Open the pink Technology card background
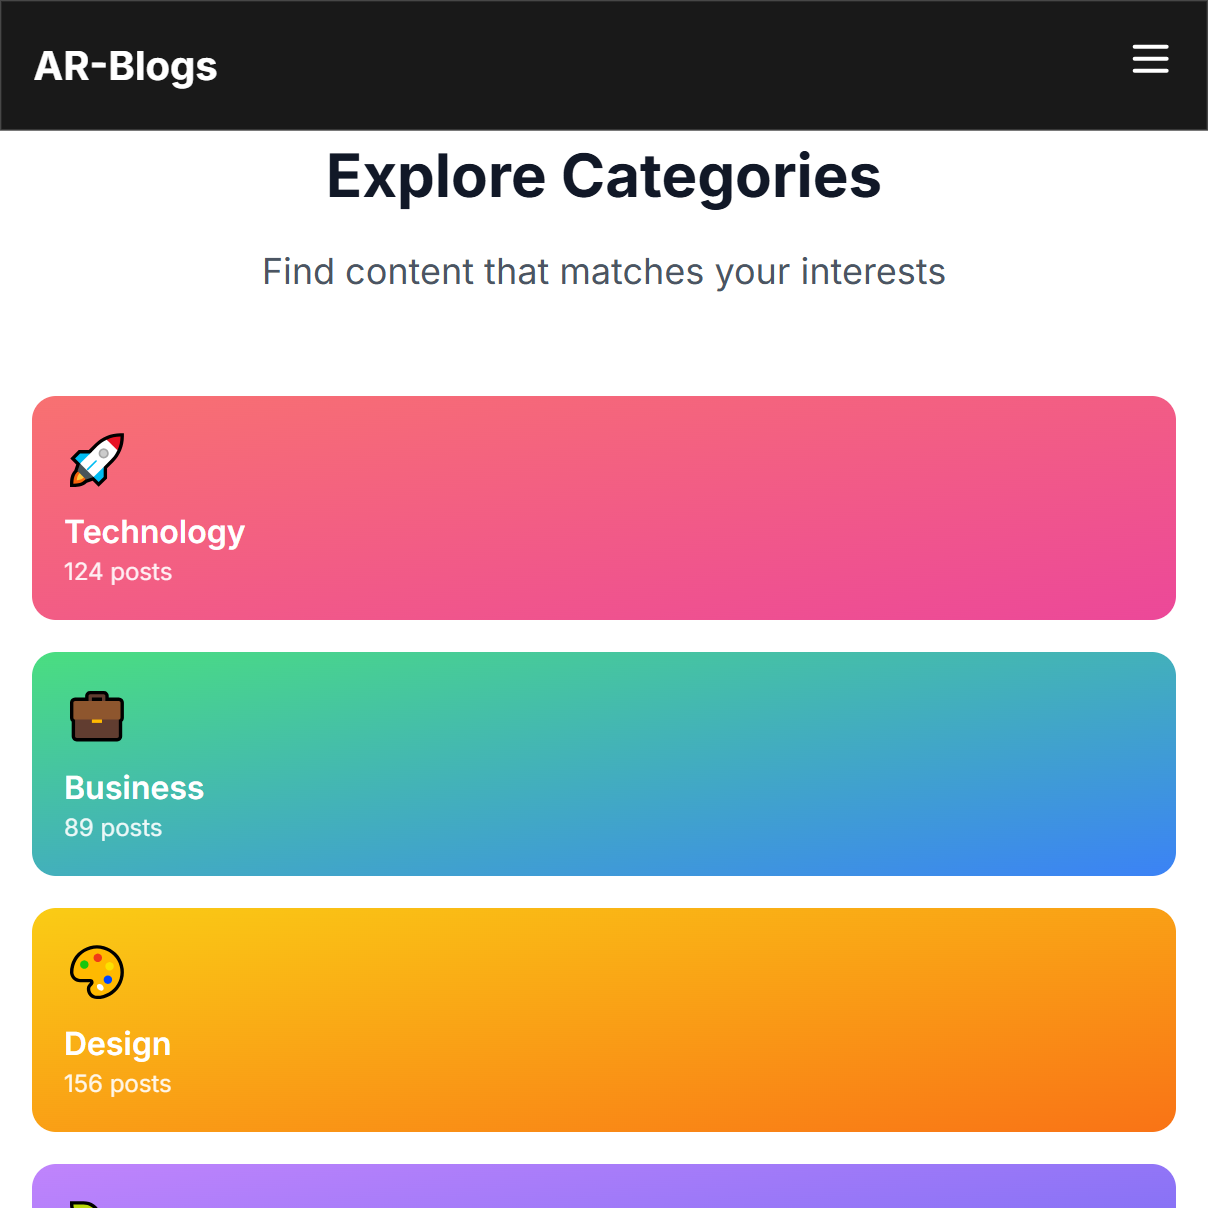 click(700, 508)
